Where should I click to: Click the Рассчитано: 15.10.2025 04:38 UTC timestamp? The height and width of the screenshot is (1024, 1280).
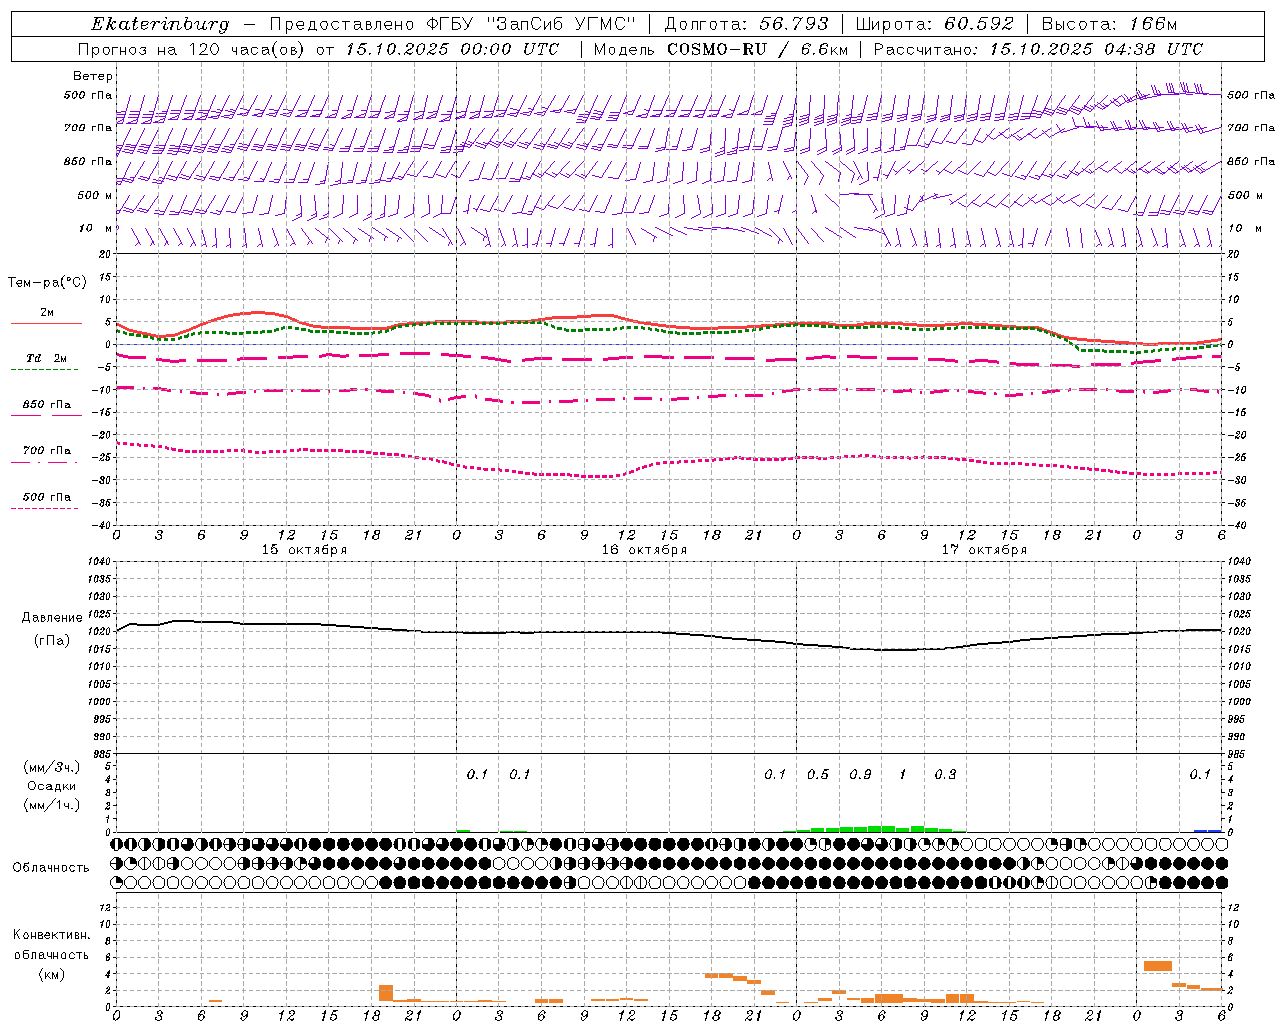(x=1038, y=49)
